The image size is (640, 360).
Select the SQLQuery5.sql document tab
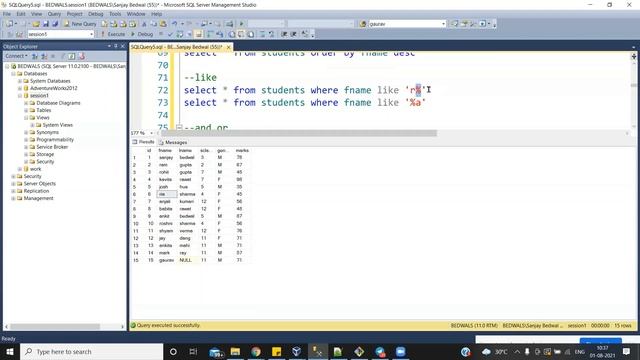176,47
